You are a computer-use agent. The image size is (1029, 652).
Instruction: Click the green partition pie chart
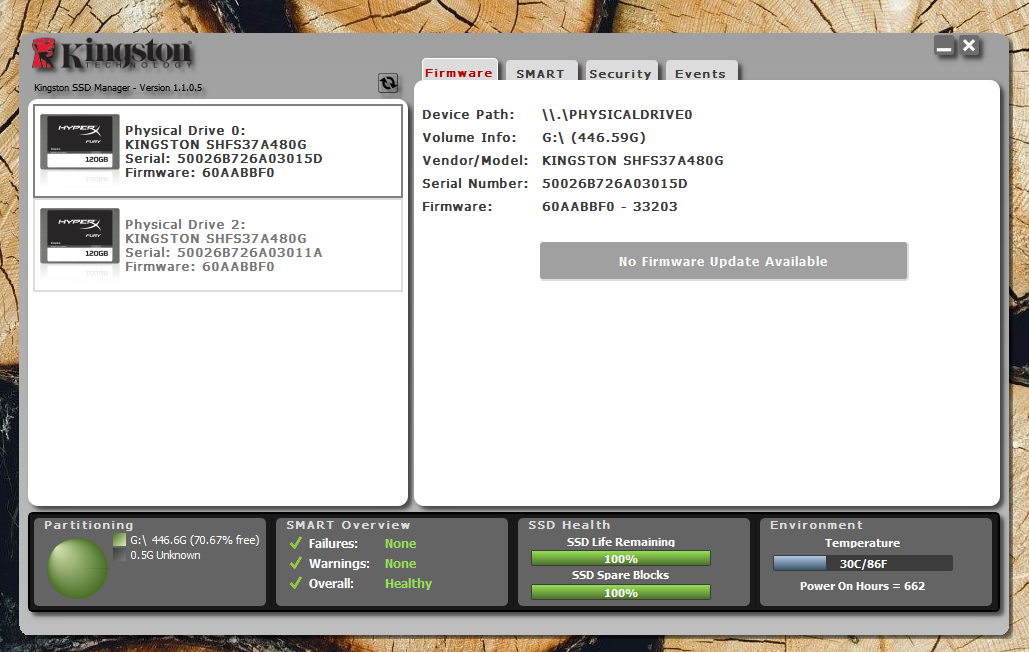[x=77, y=568]
